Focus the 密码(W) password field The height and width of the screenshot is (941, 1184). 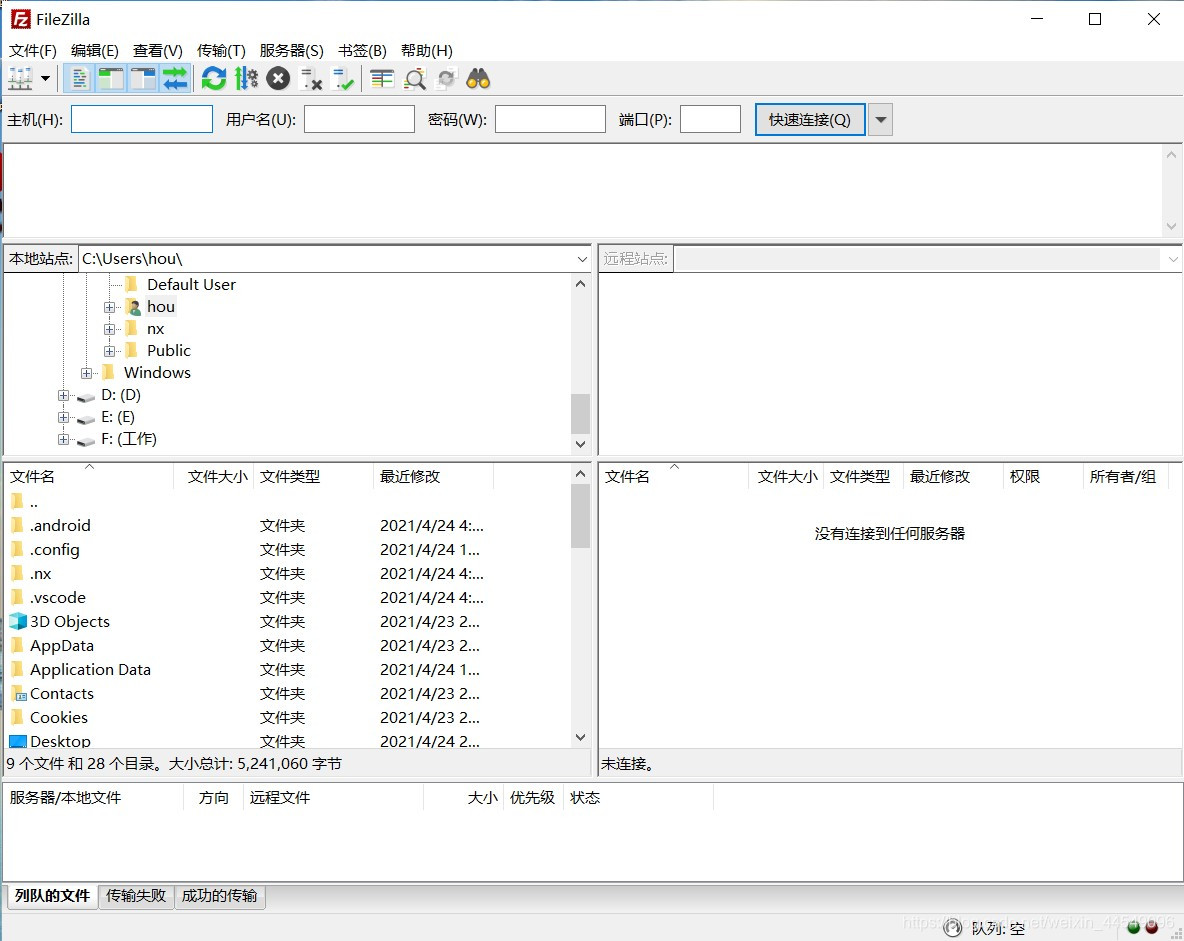(550, 119)
